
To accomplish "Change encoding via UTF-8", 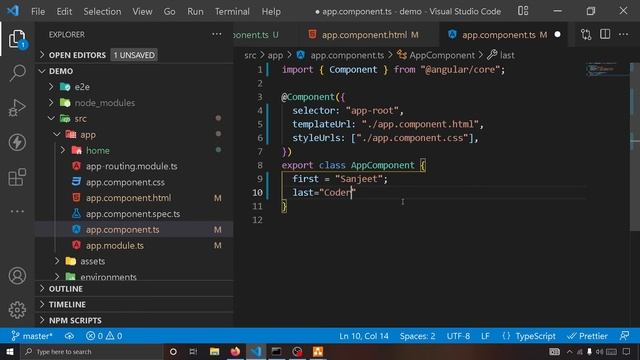I will point(458,336).
